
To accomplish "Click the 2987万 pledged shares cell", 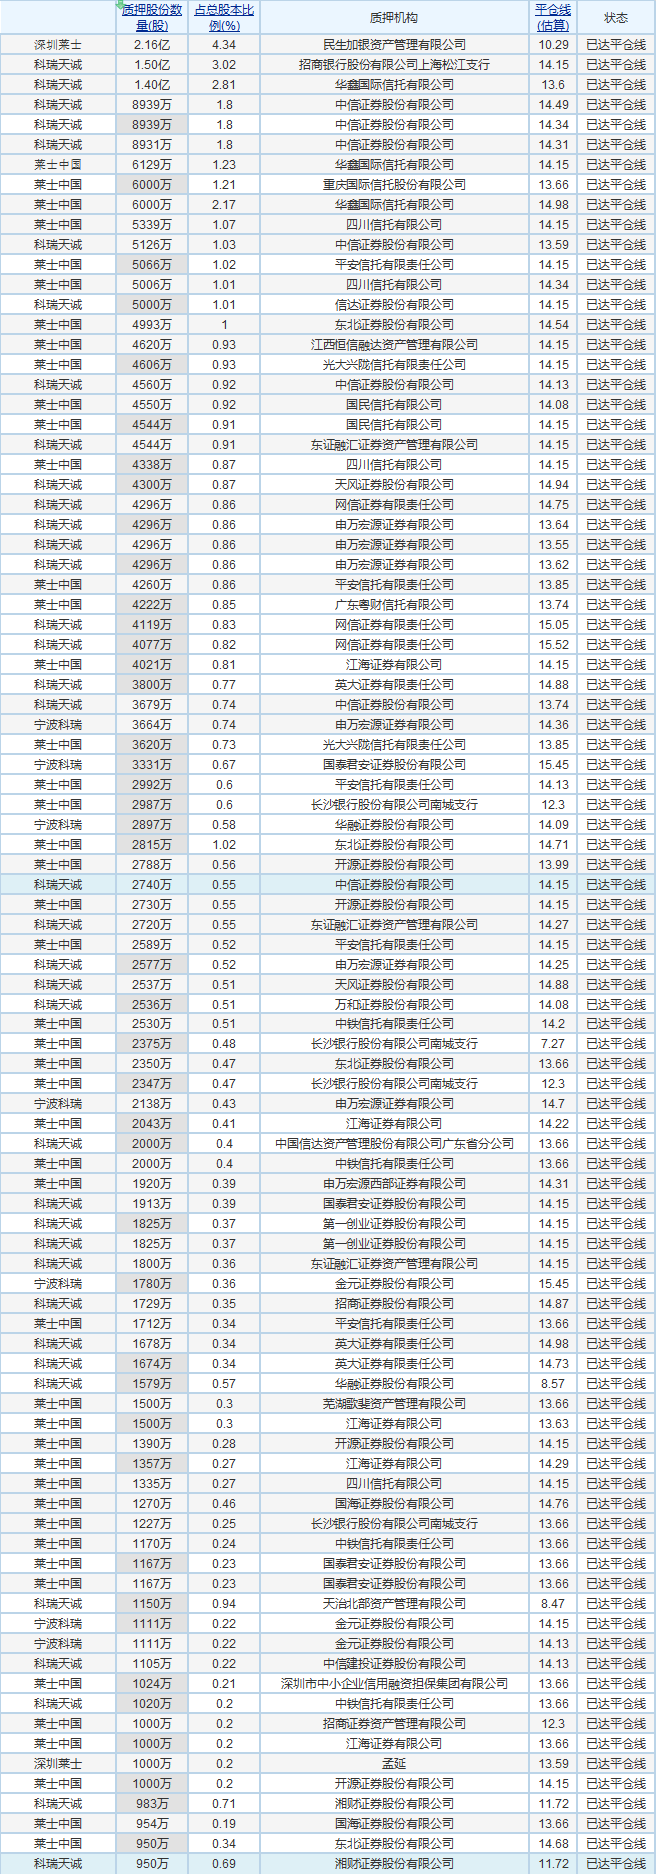I will pyautogui.click(x=152, y=805).
